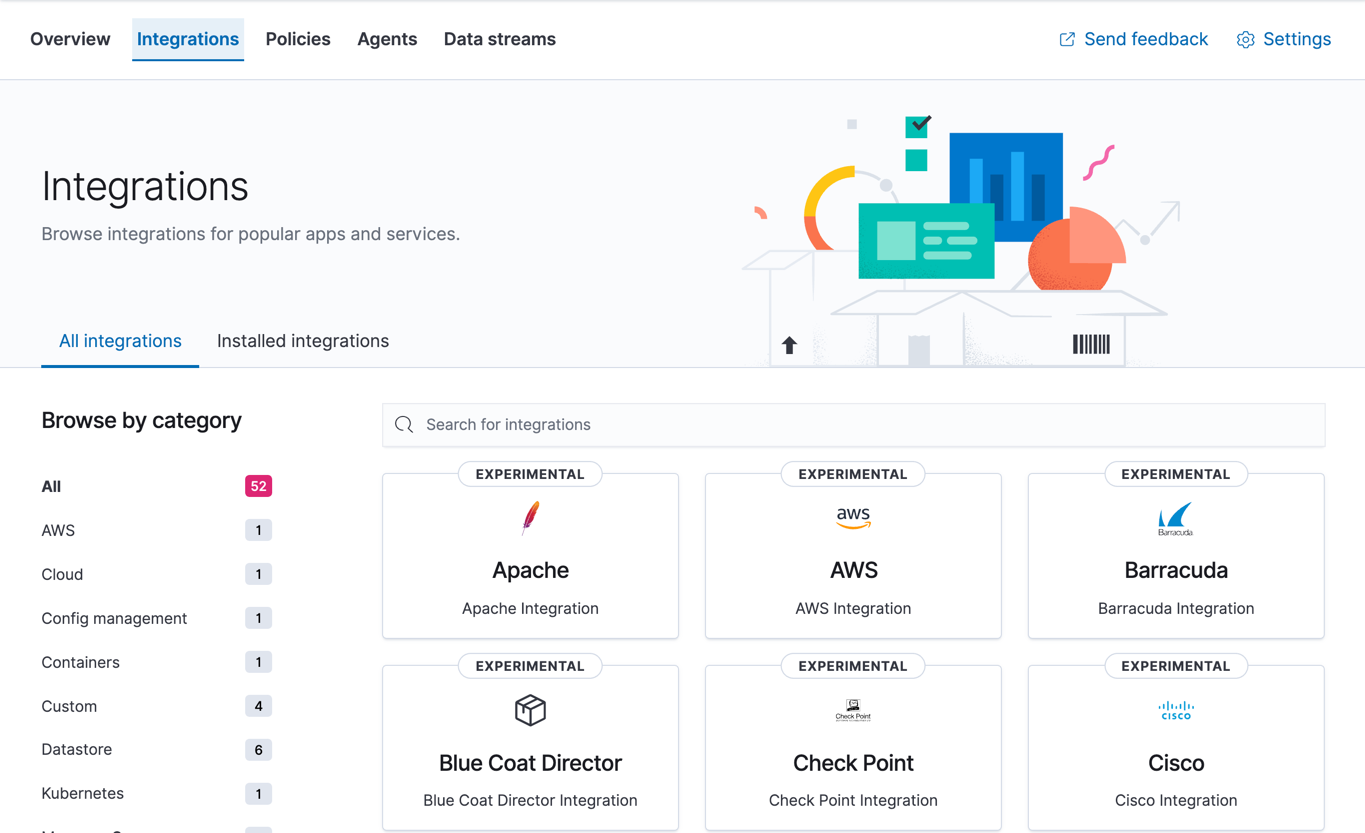The width and height of the screenshot is (1365, 833).
Task: Click the Barracuda logo icon
Action: 1175,517
